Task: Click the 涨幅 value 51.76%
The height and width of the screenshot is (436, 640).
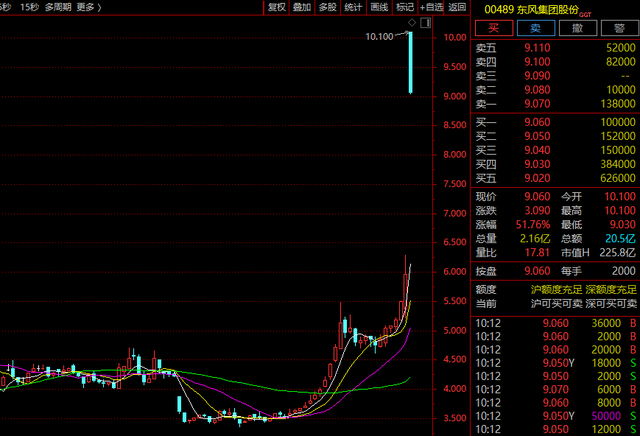Action: click(x=533, y=225)
